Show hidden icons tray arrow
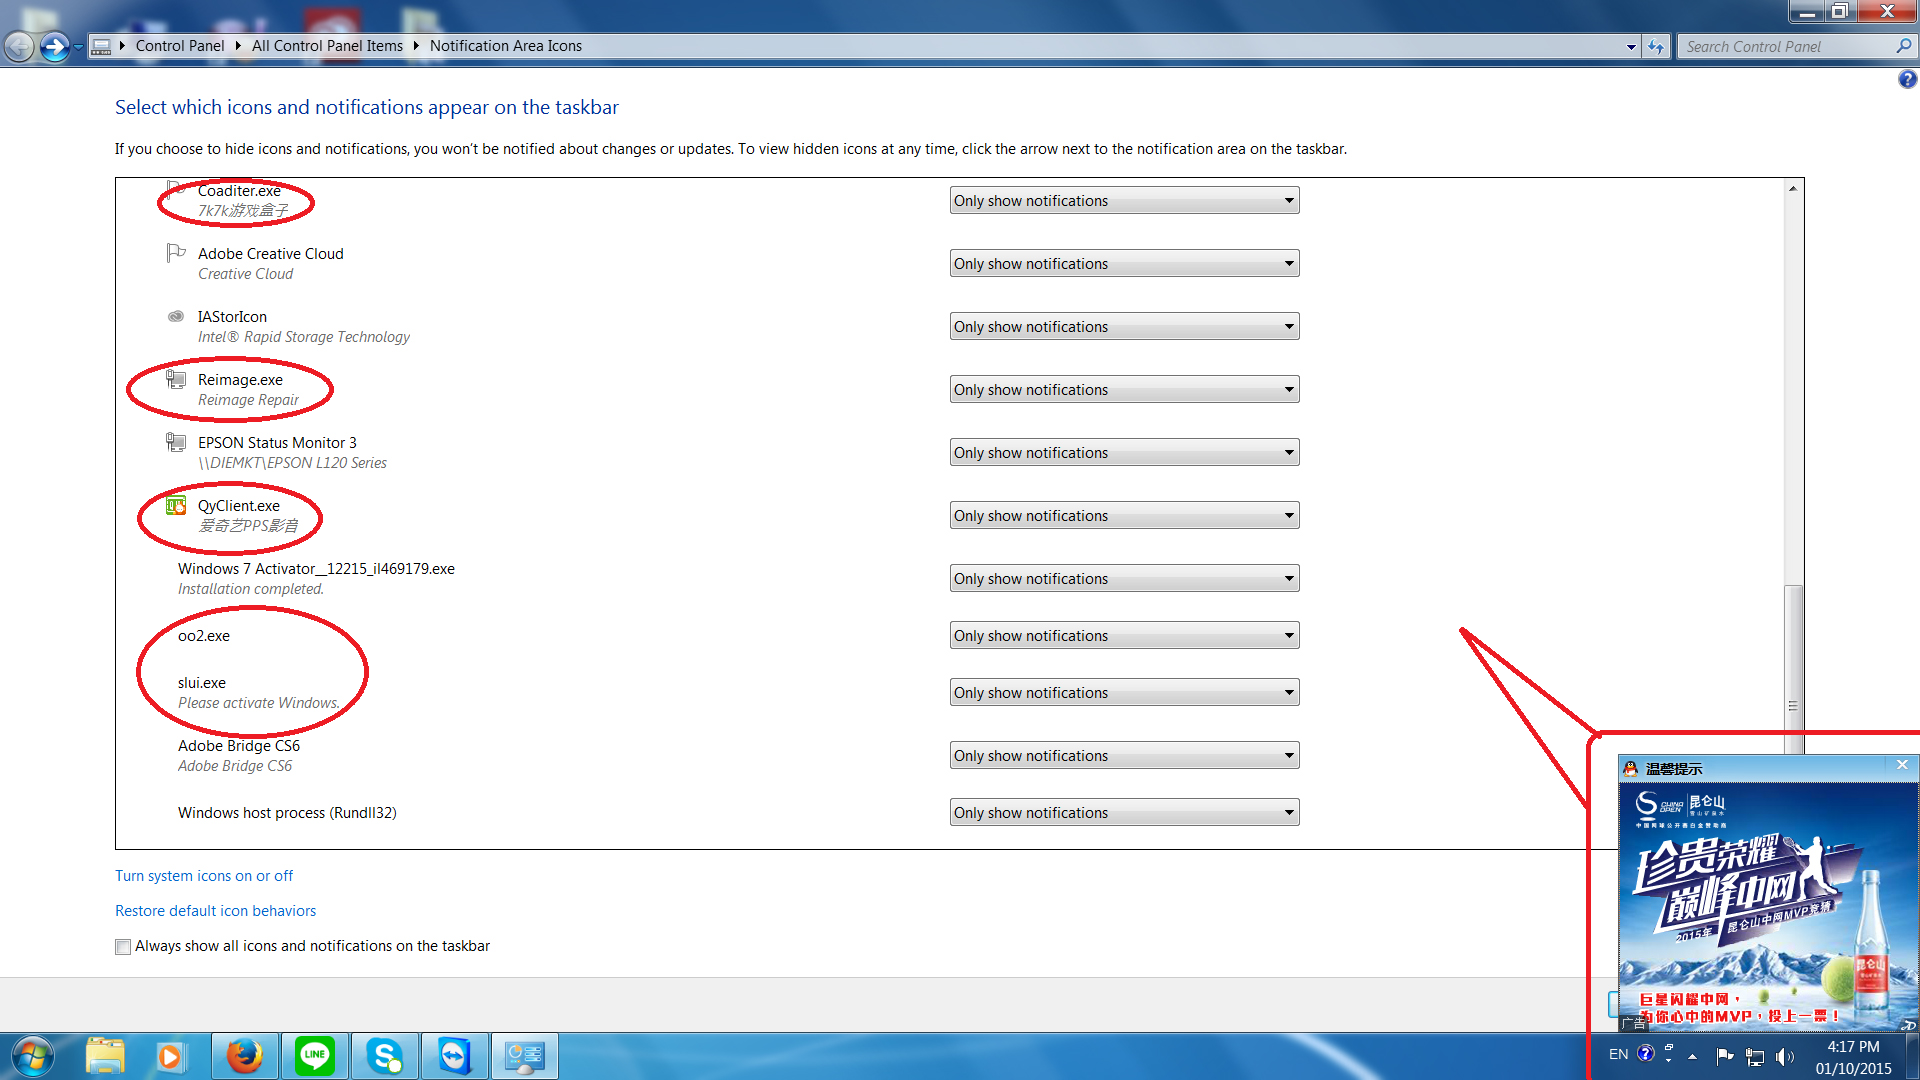Screen dimensions: 1920x1080 (x=1692, y=1056)
